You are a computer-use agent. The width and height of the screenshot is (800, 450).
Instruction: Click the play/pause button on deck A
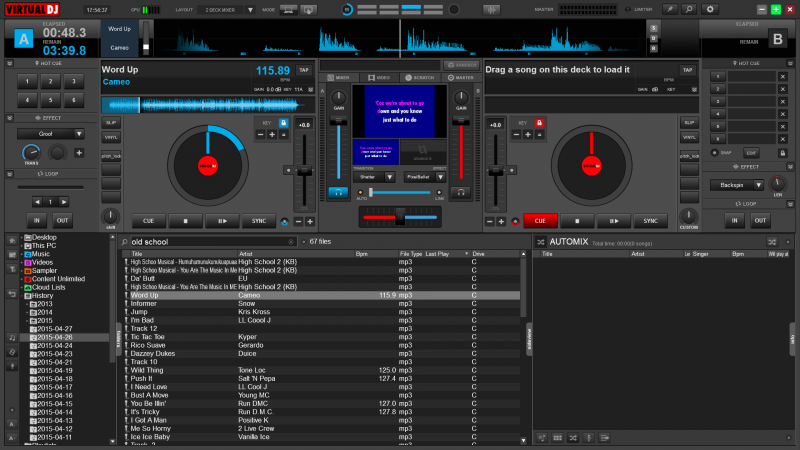(x=222, y=221)
